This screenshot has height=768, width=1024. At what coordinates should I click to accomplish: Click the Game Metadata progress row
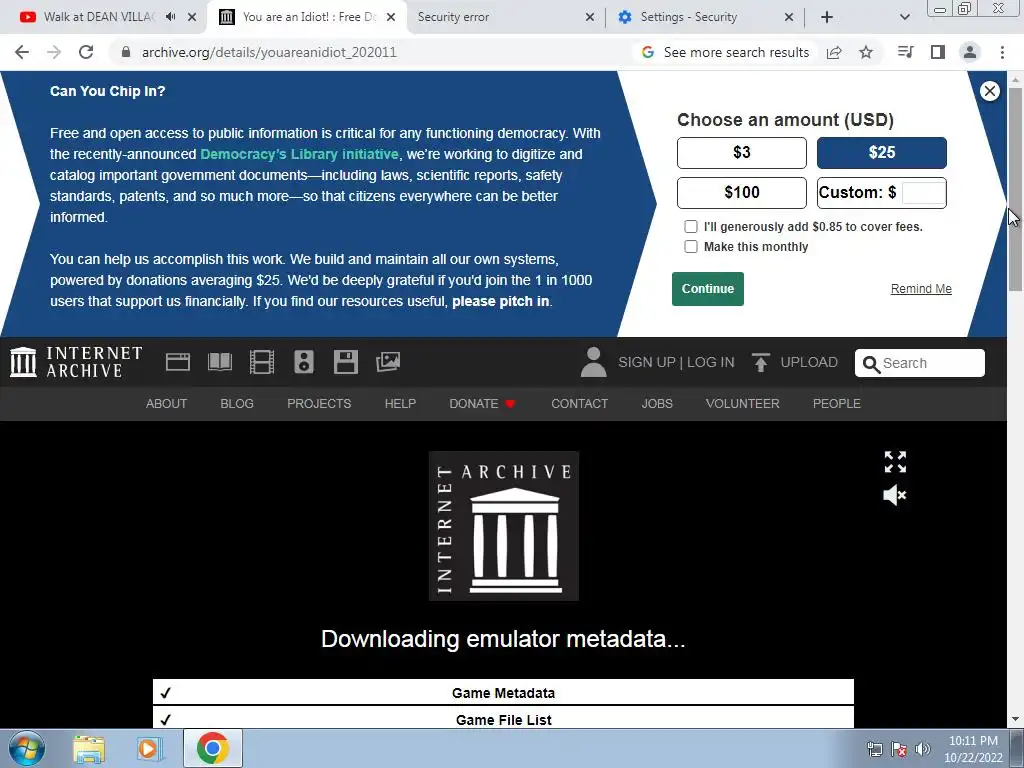tap(504, 692)
